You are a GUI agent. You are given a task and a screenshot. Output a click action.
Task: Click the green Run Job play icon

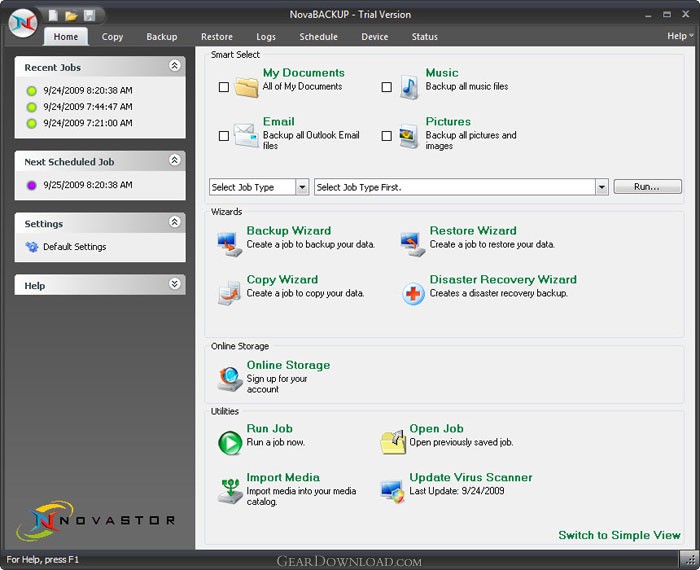click(x=230, y=442)
